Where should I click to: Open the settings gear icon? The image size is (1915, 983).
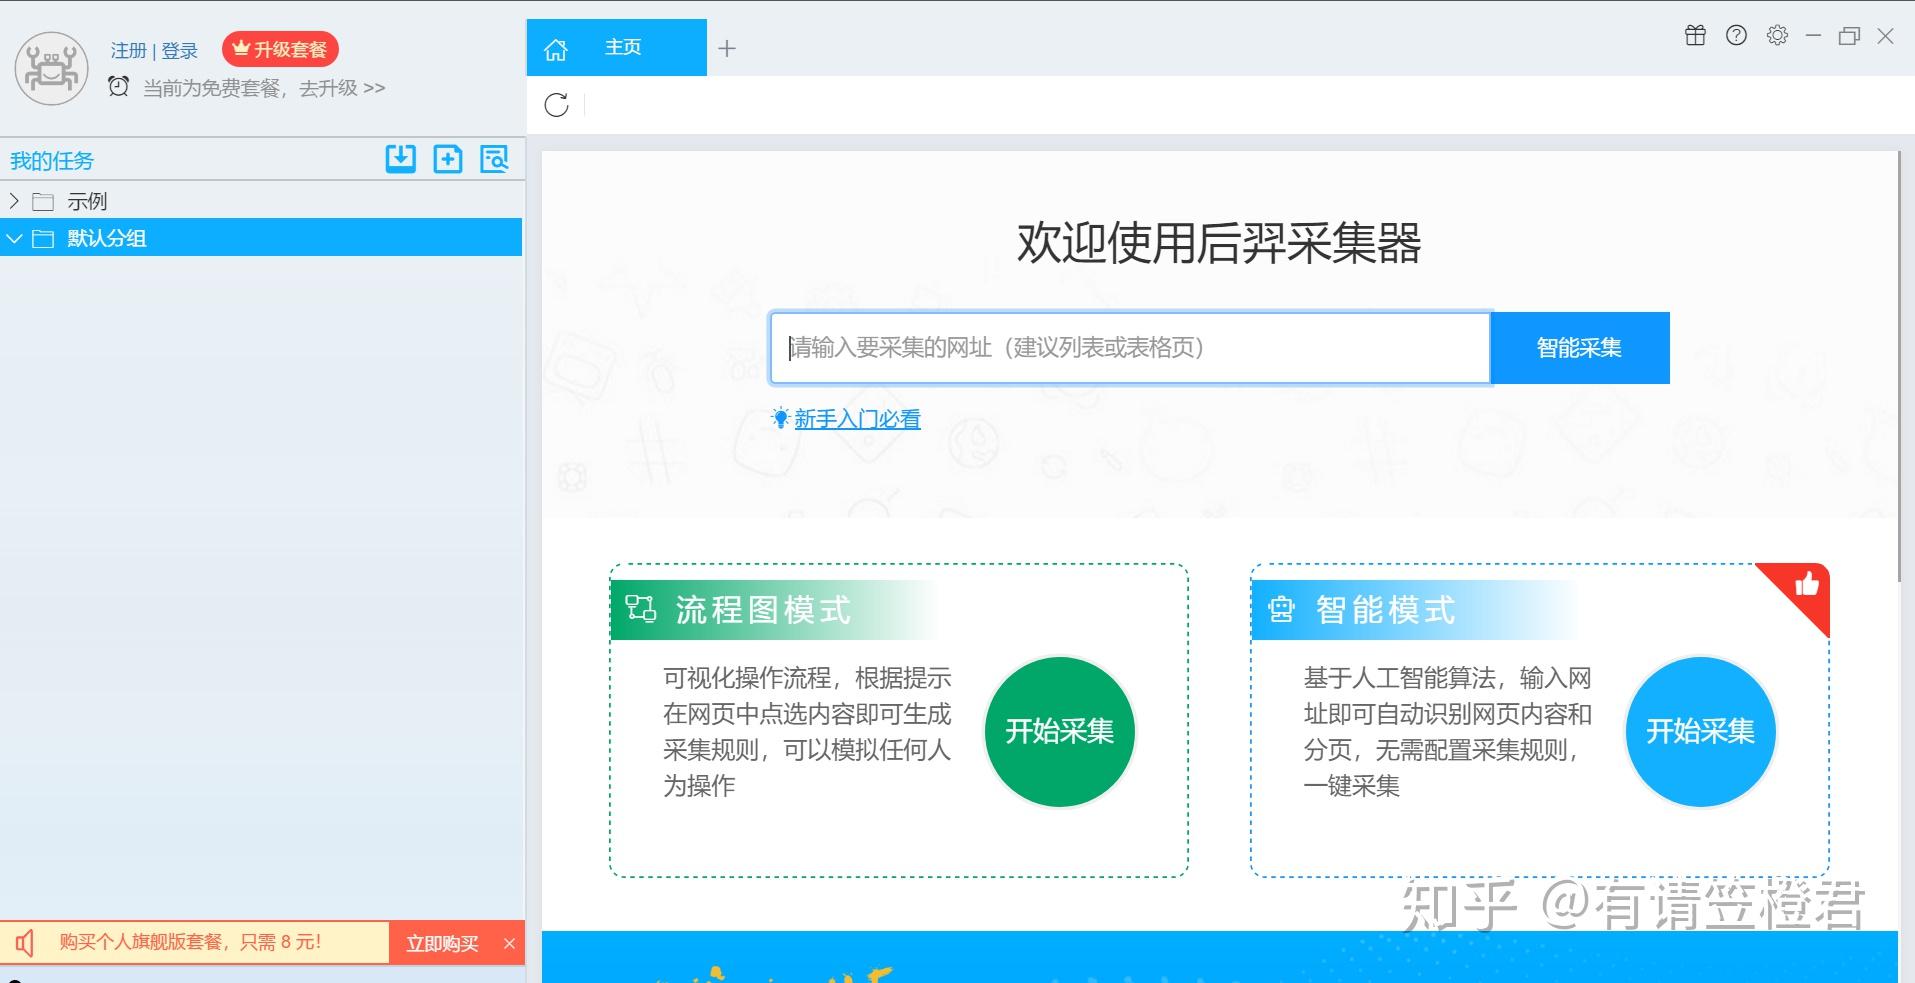coord(1777,36)
